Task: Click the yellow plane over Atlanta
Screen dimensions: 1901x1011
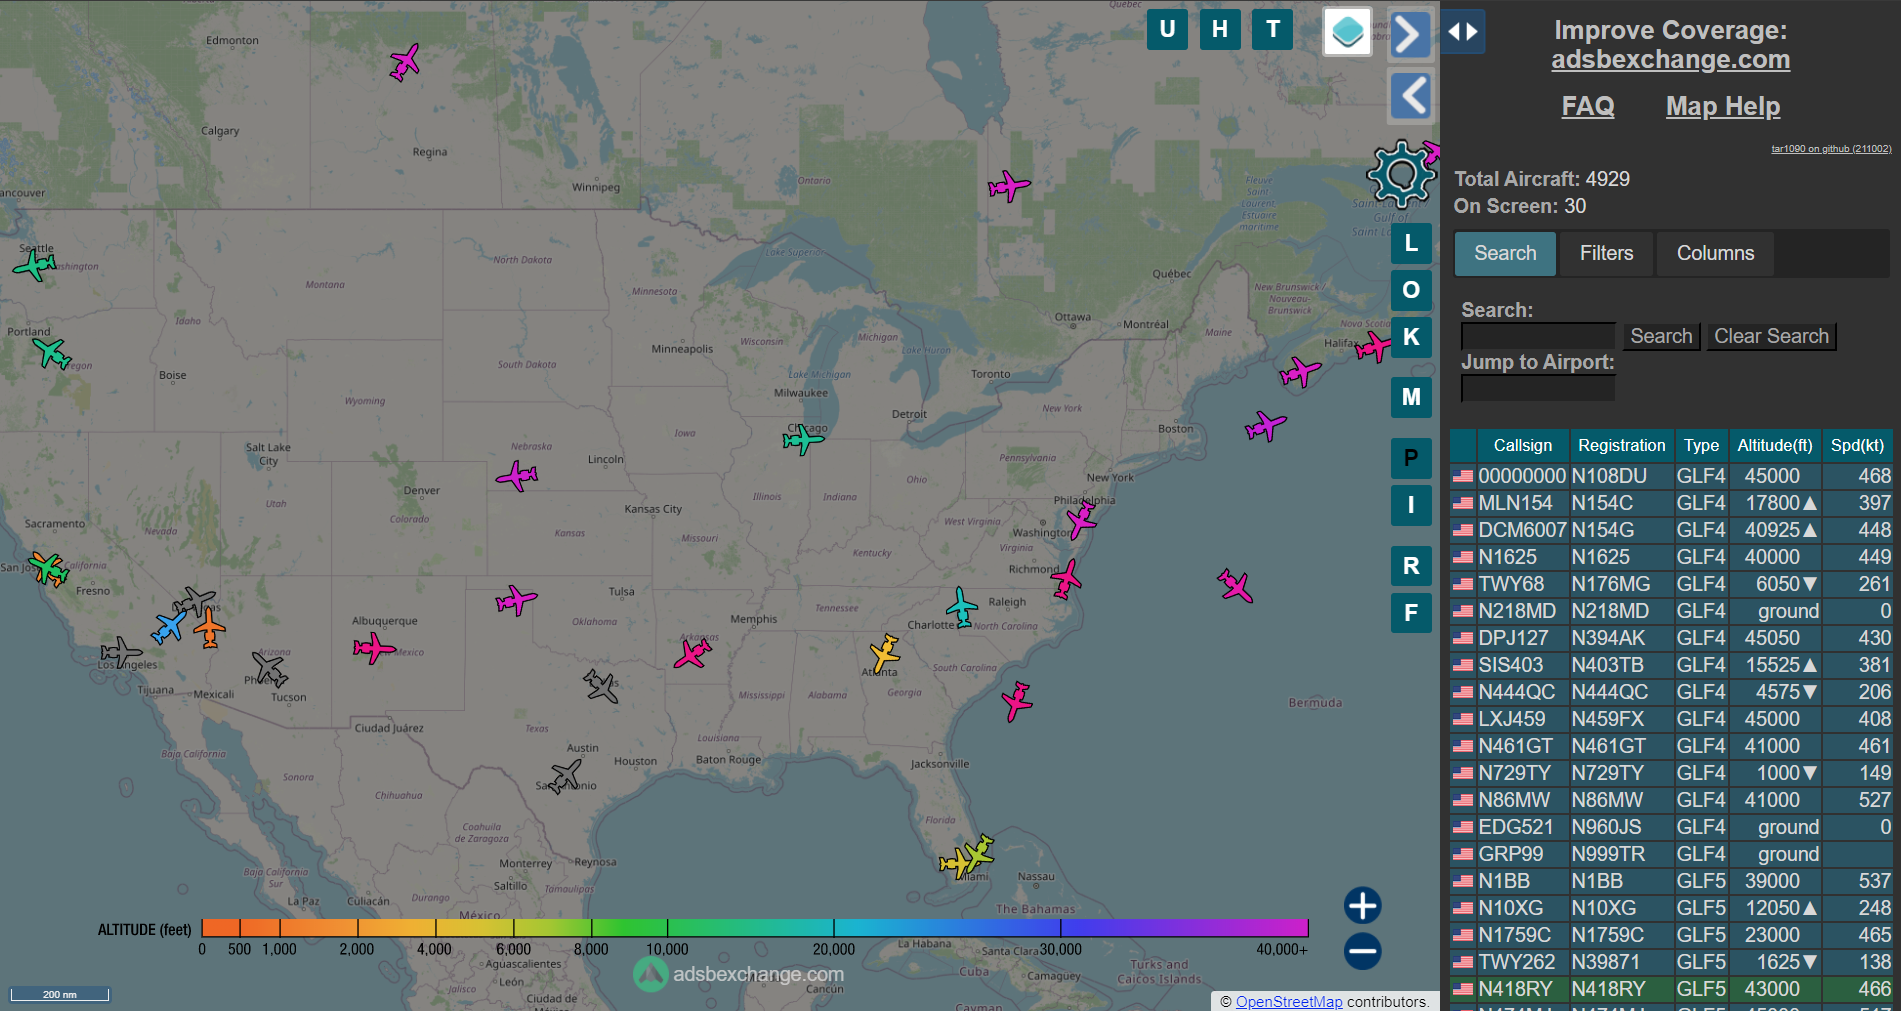Action: [884, 654]
